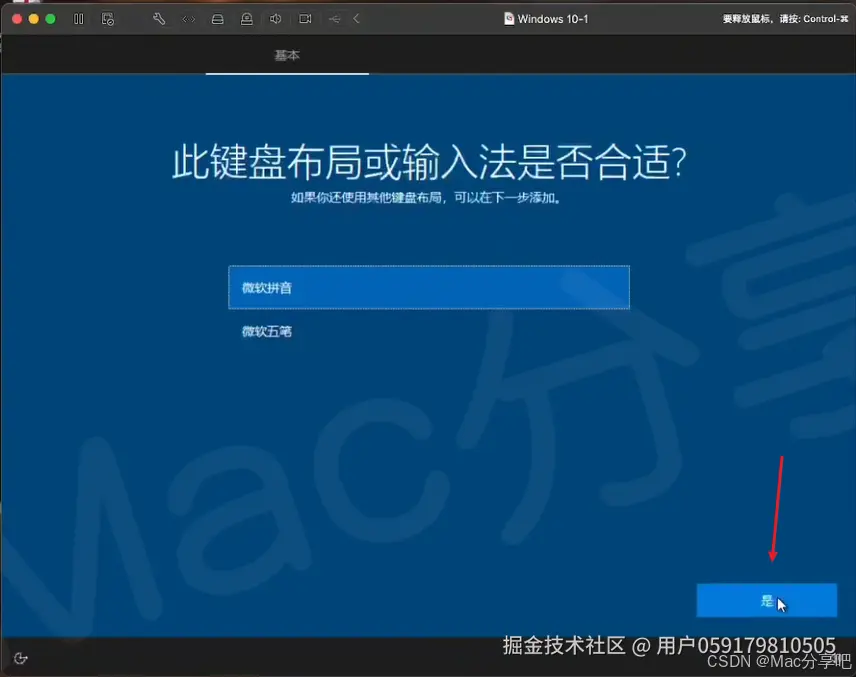856x677 pixels.
Task: Click the sound output icon in the toolbar
Action: coord(276,18)
